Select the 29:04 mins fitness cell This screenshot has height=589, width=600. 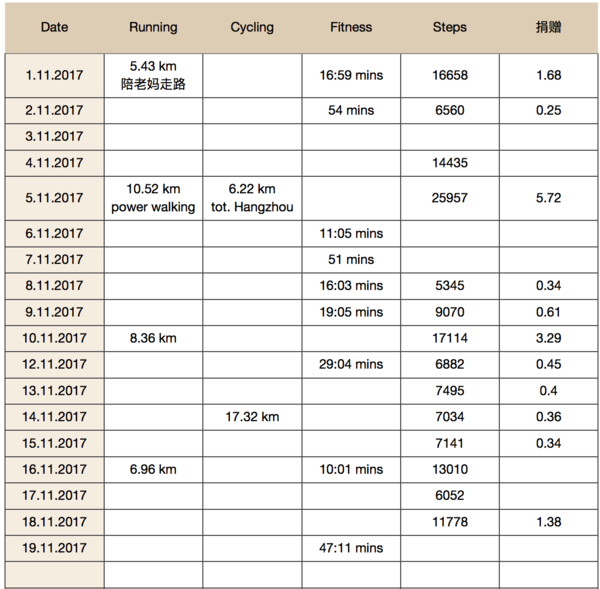coord(351,364)
